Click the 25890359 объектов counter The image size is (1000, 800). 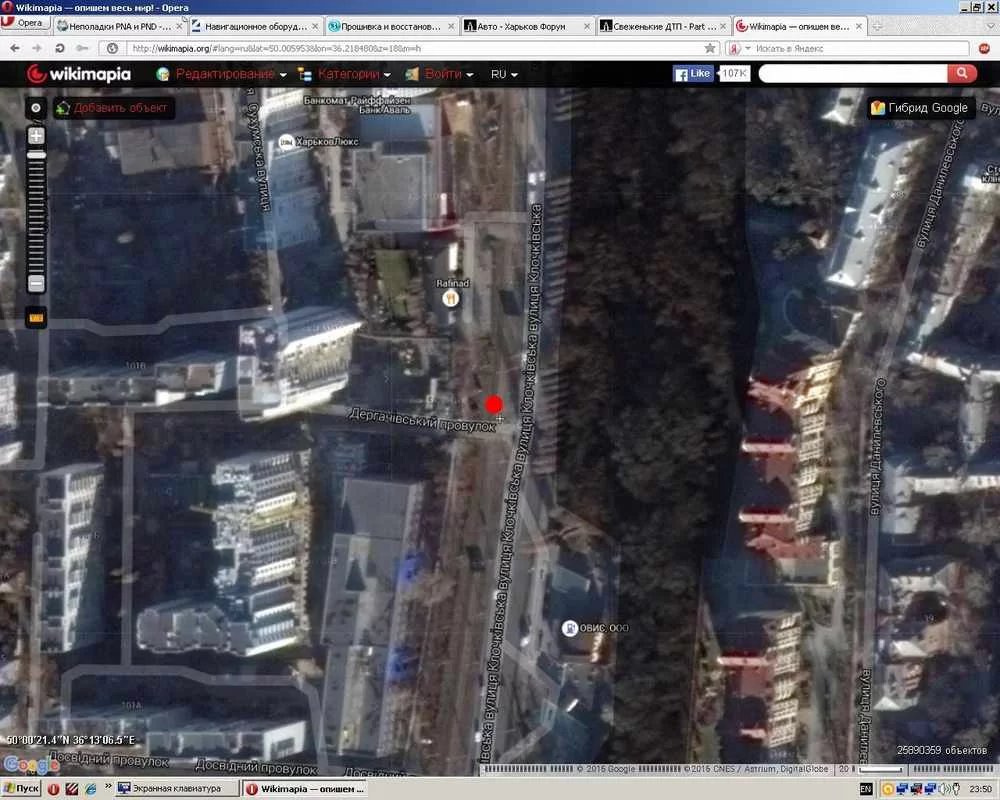point(941,750)
